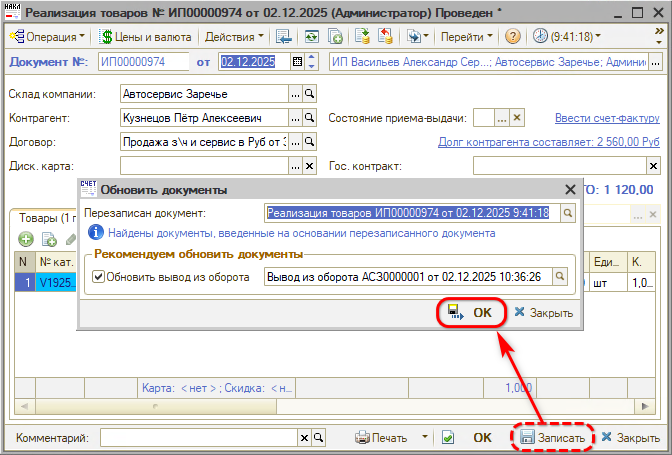Expand the Перейти dropdown menu

tap(467, 36)
